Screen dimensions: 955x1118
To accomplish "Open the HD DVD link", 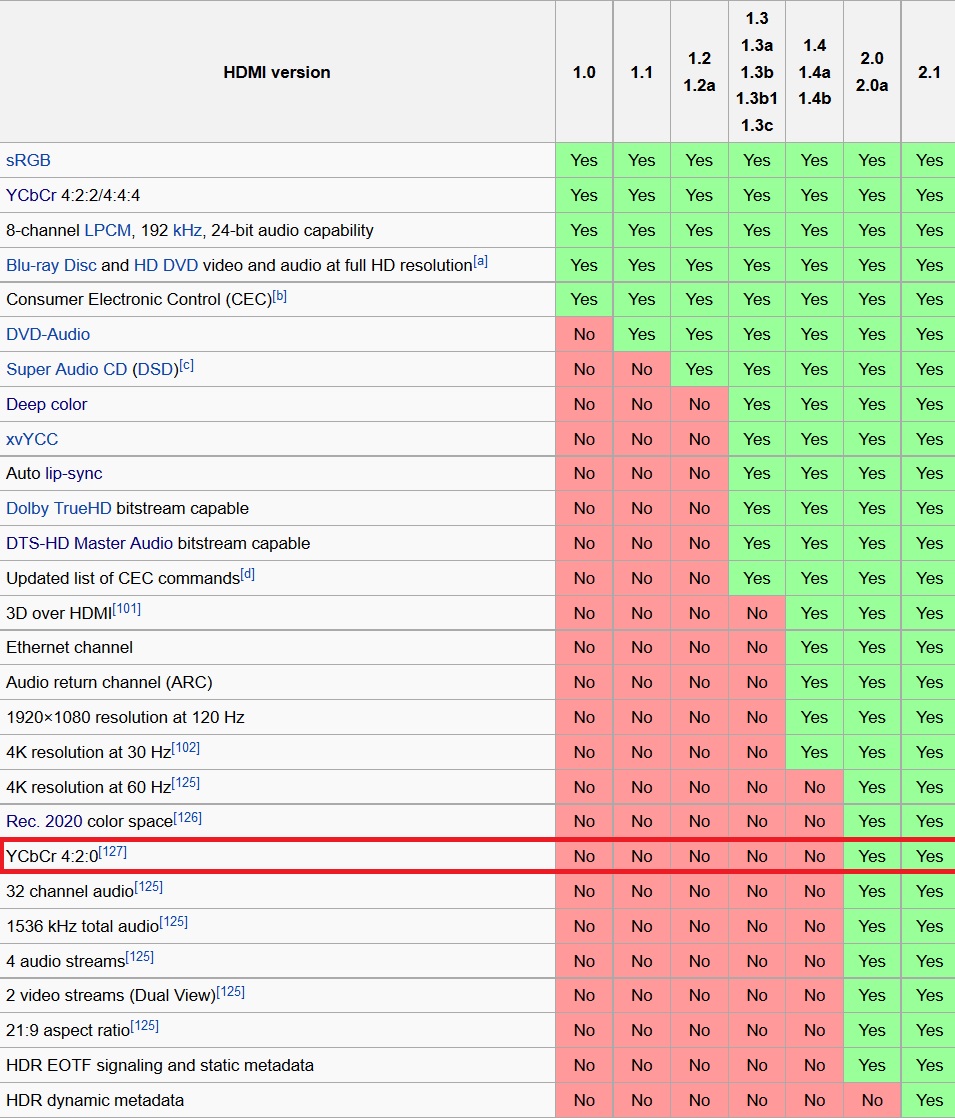I will tap(166, 265).
